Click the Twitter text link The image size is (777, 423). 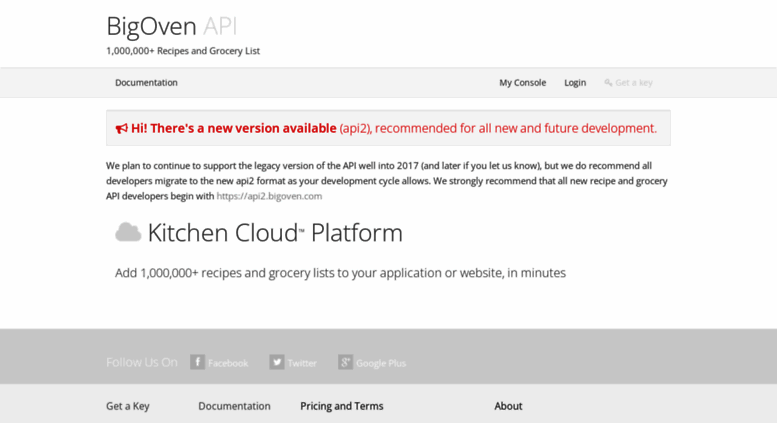(x=302, y=363)
